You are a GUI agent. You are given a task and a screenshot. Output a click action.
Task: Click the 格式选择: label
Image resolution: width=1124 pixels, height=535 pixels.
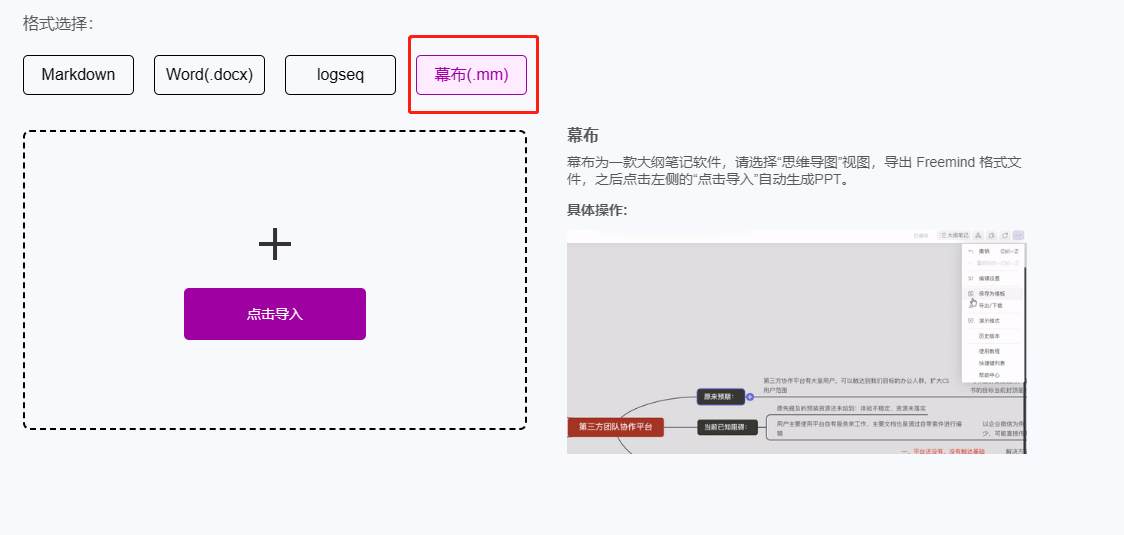[59, 24]
